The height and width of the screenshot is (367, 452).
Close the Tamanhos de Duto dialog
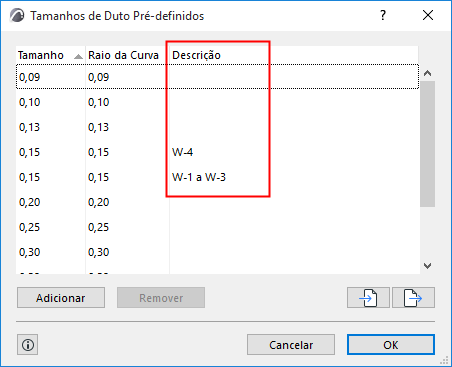428,15
